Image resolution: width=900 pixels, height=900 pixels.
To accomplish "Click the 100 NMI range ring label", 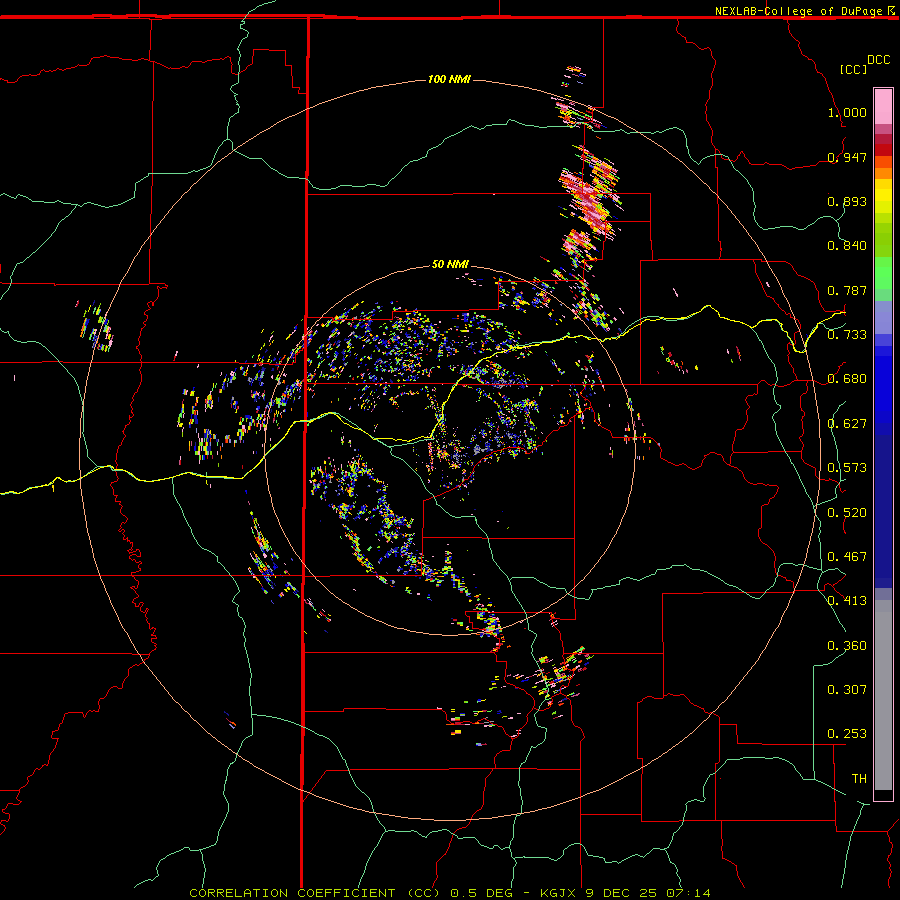I will click(449, 79).
